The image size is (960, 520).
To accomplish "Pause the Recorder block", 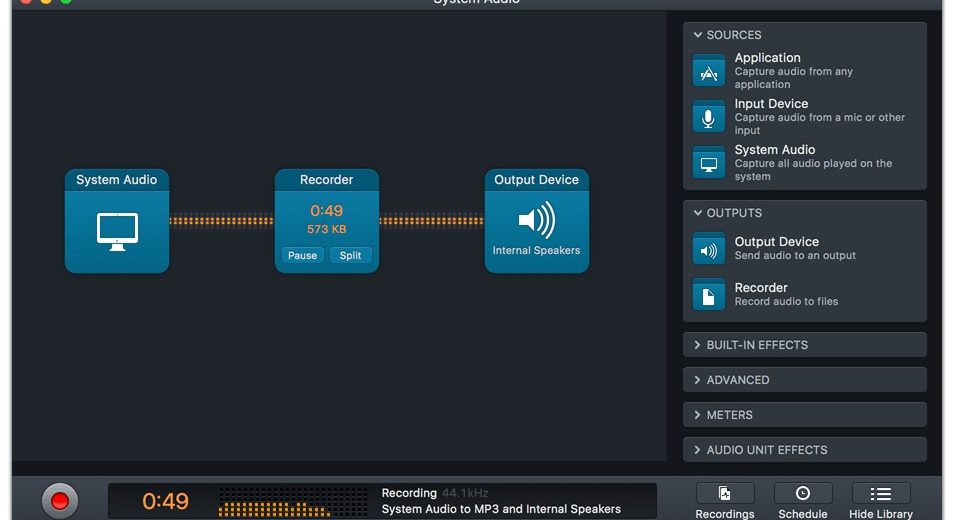I will (302, 256).
